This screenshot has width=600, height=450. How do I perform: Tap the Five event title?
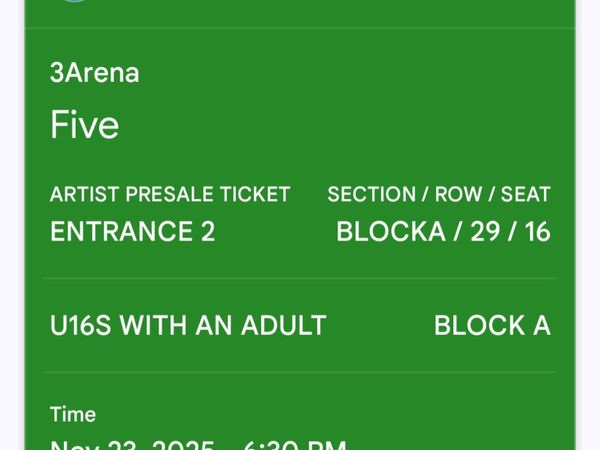click(x=85, y=124)
